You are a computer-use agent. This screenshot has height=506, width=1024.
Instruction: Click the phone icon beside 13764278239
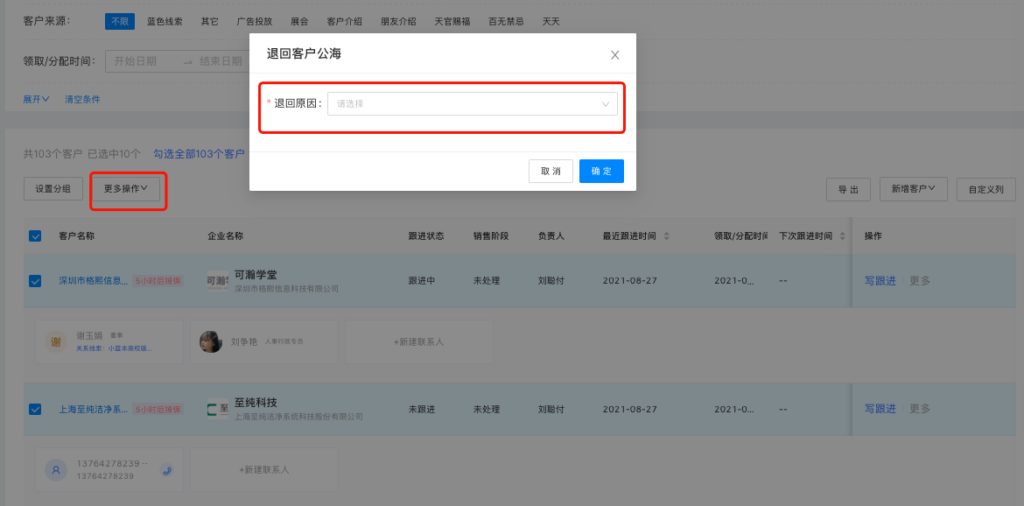[167, 468]
